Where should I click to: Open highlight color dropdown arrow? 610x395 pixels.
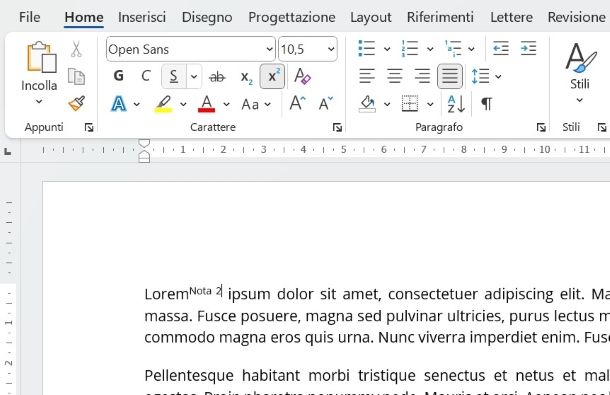tap(183, 104)
